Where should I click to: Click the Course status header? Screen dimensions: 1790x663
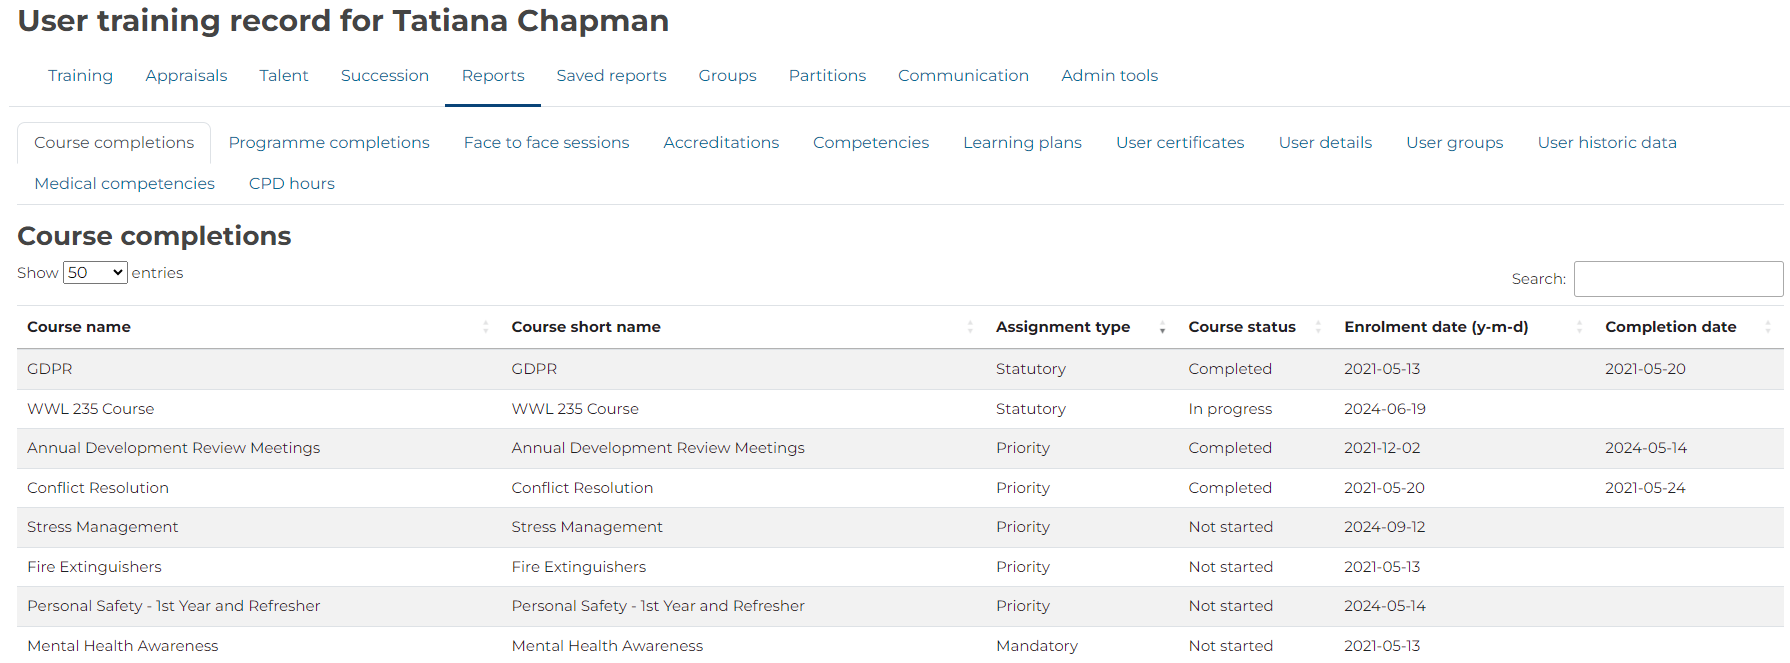tap(1242, 327)
